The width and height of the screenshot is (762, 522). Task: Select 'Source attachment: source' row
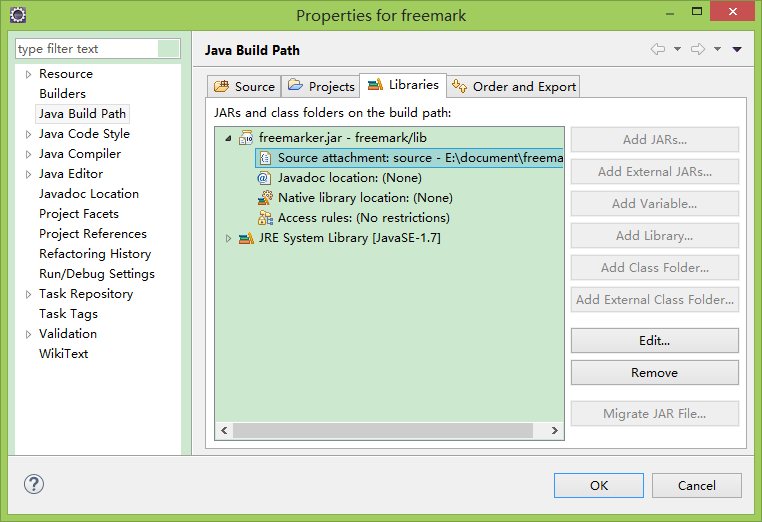click(x=409, y=158)
